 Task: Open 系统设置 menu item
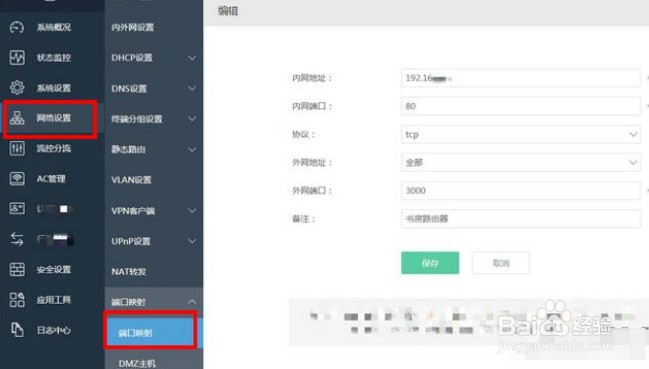point(54,88)
